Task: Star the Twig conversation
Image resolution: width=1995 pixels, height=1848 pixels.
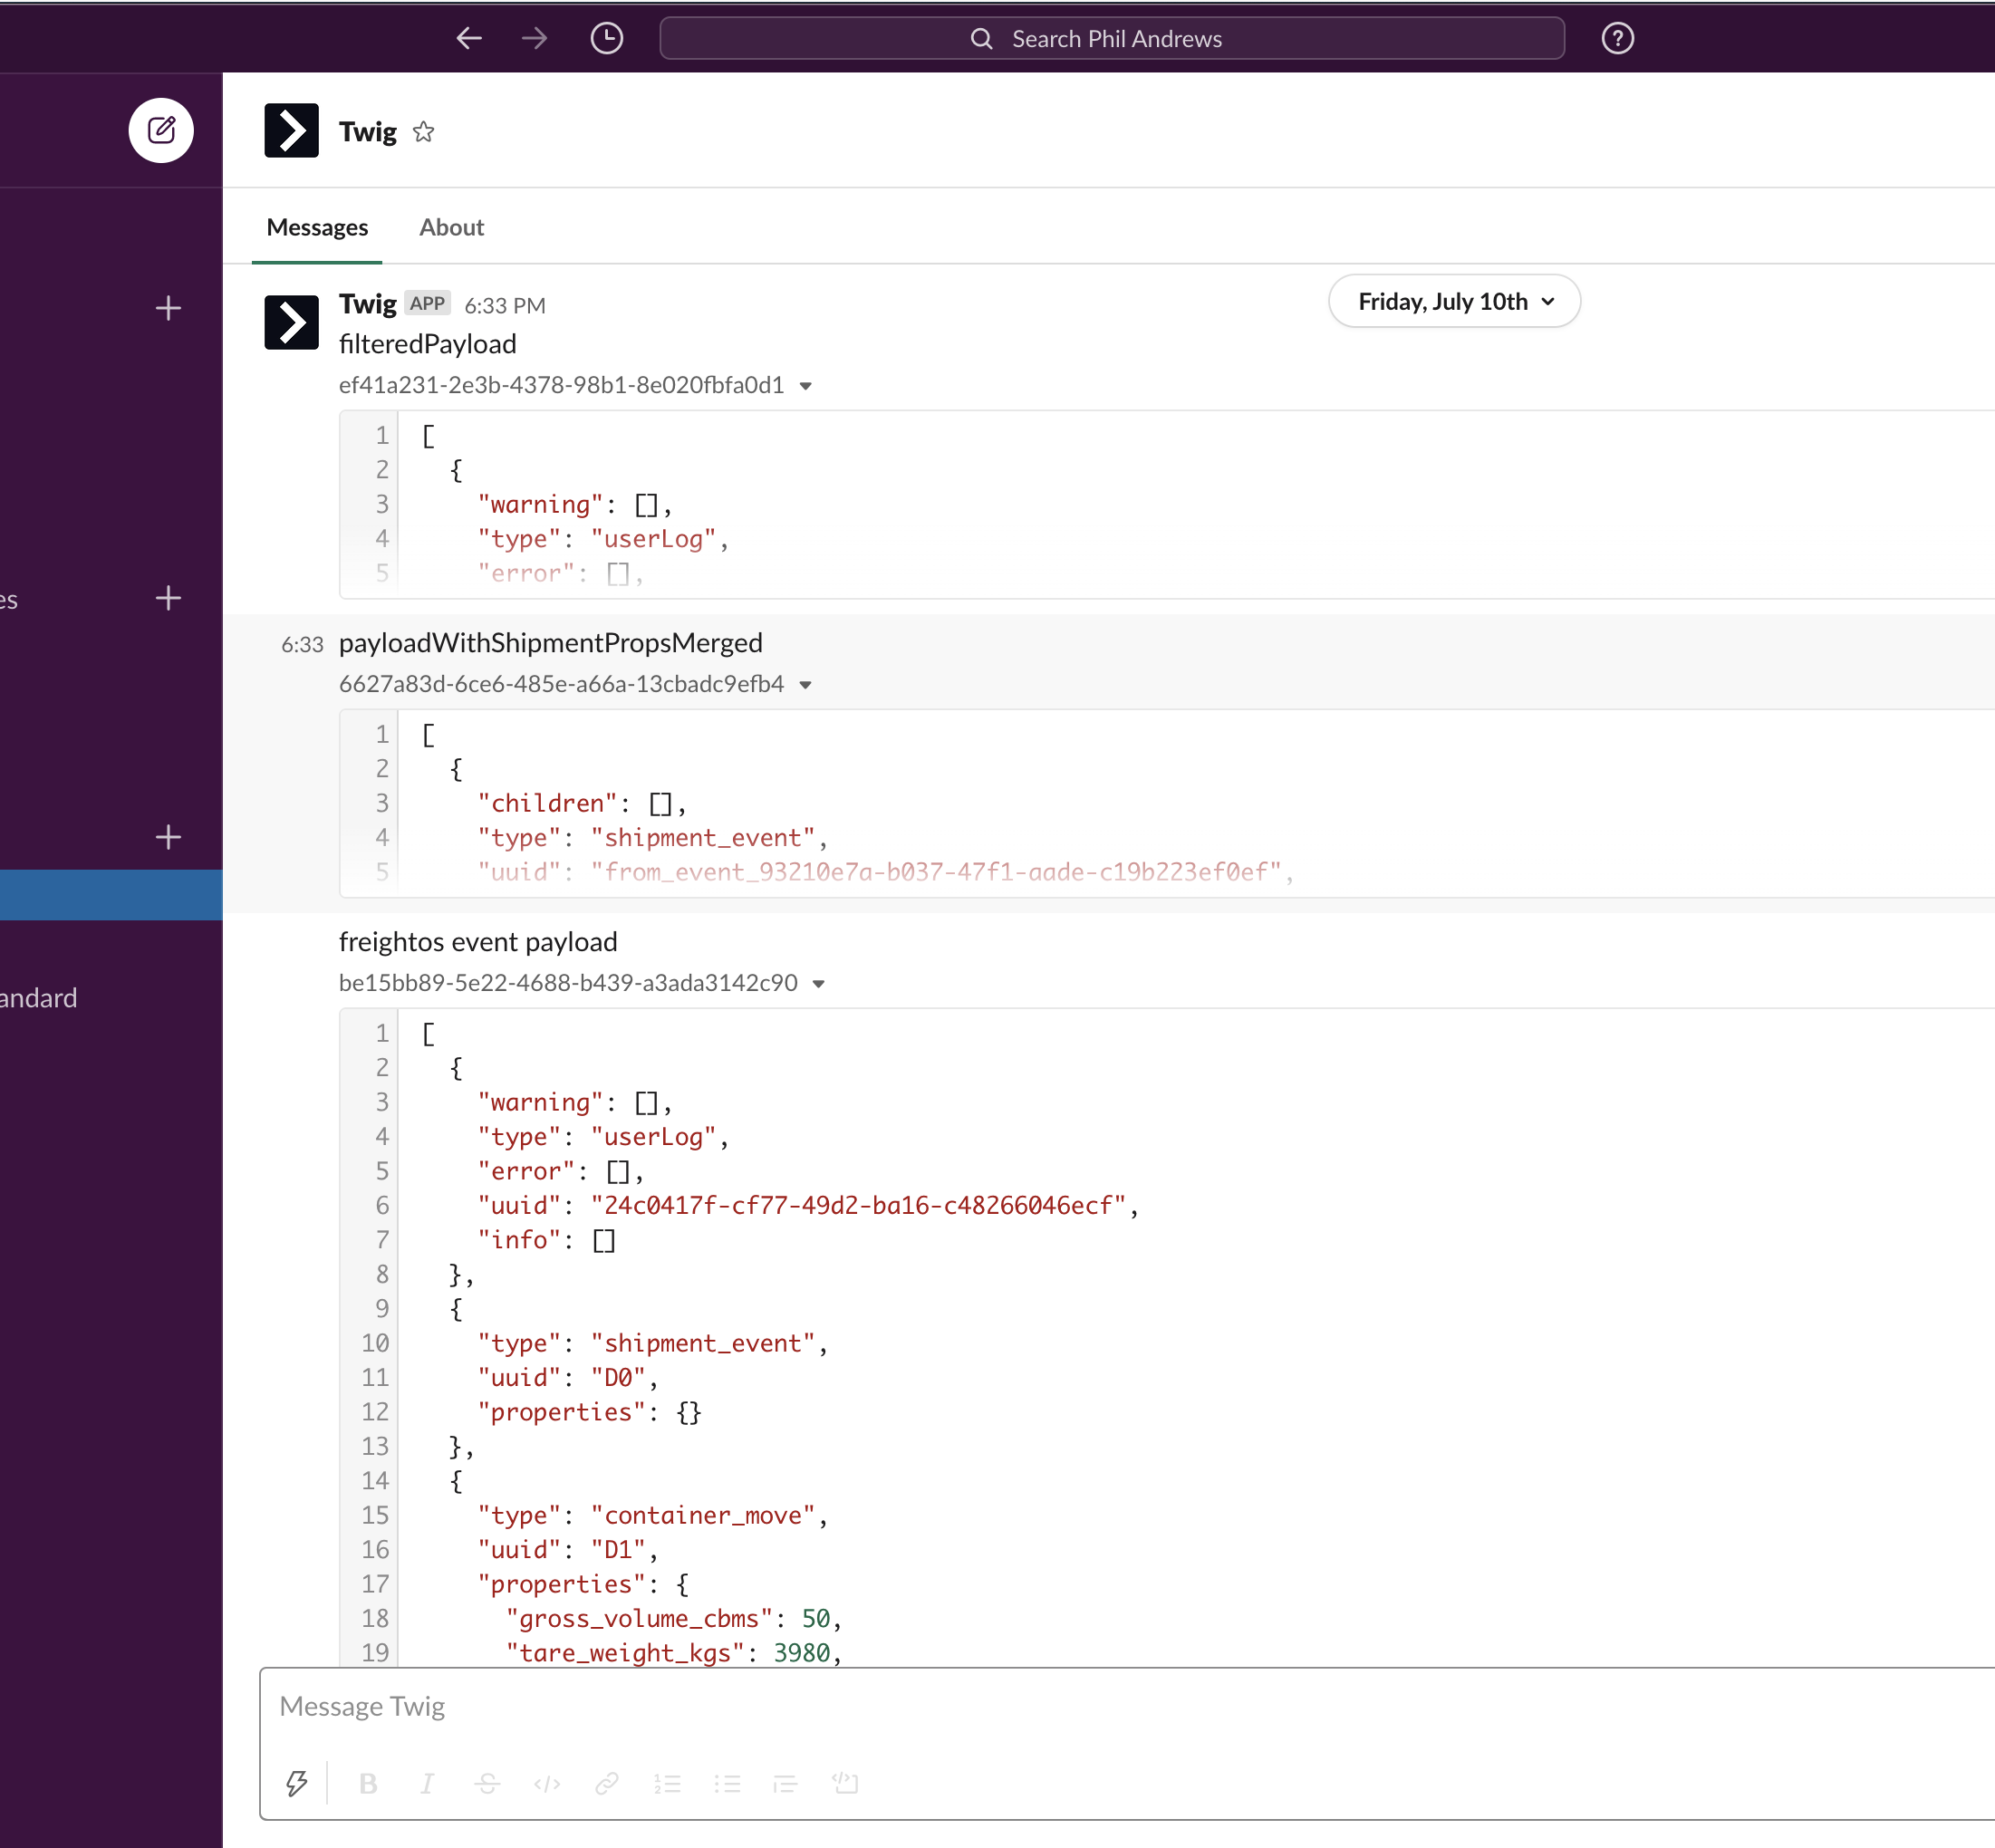Action: click(x=424, y=132)
